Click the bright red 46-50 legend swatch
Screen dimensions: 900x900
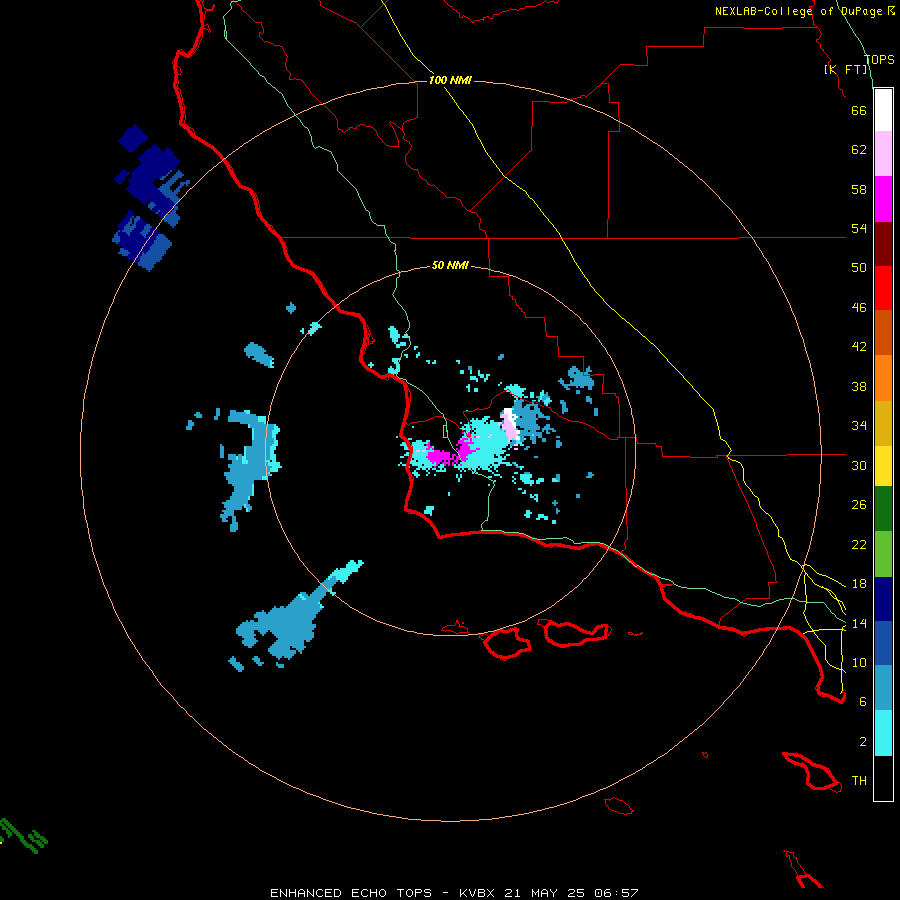[x=883, y=288]
